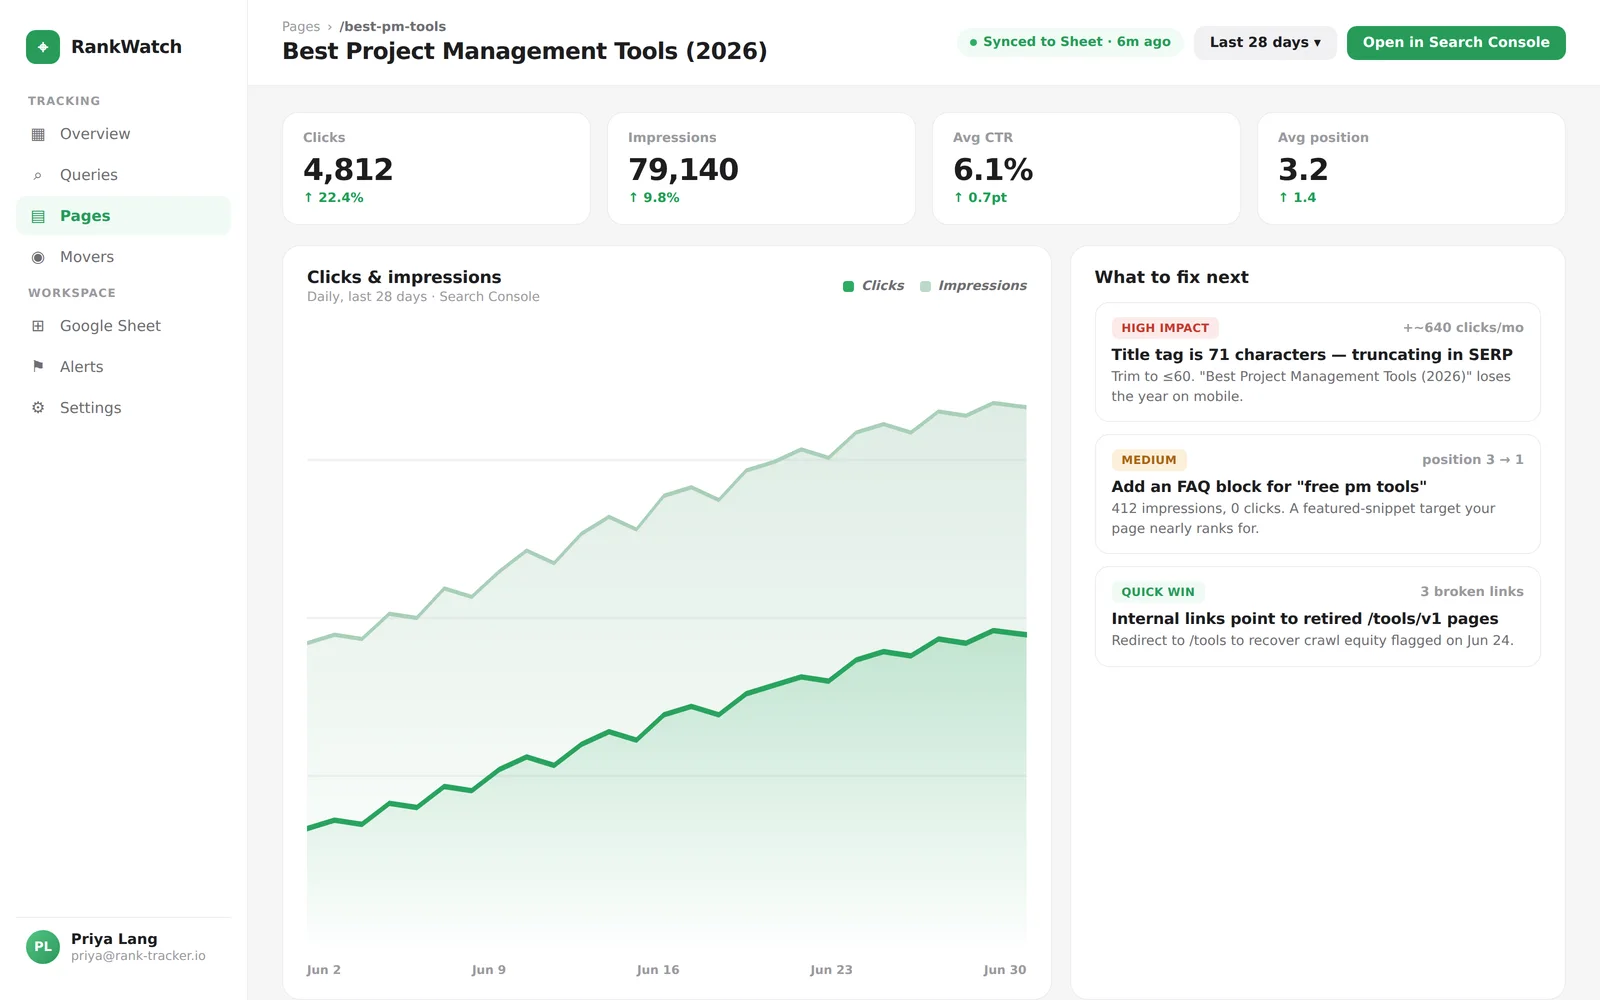The width and height of the screenshot is (1600, 1000).
Task: Click the Alerts flag icon
Action: (38, 367)
